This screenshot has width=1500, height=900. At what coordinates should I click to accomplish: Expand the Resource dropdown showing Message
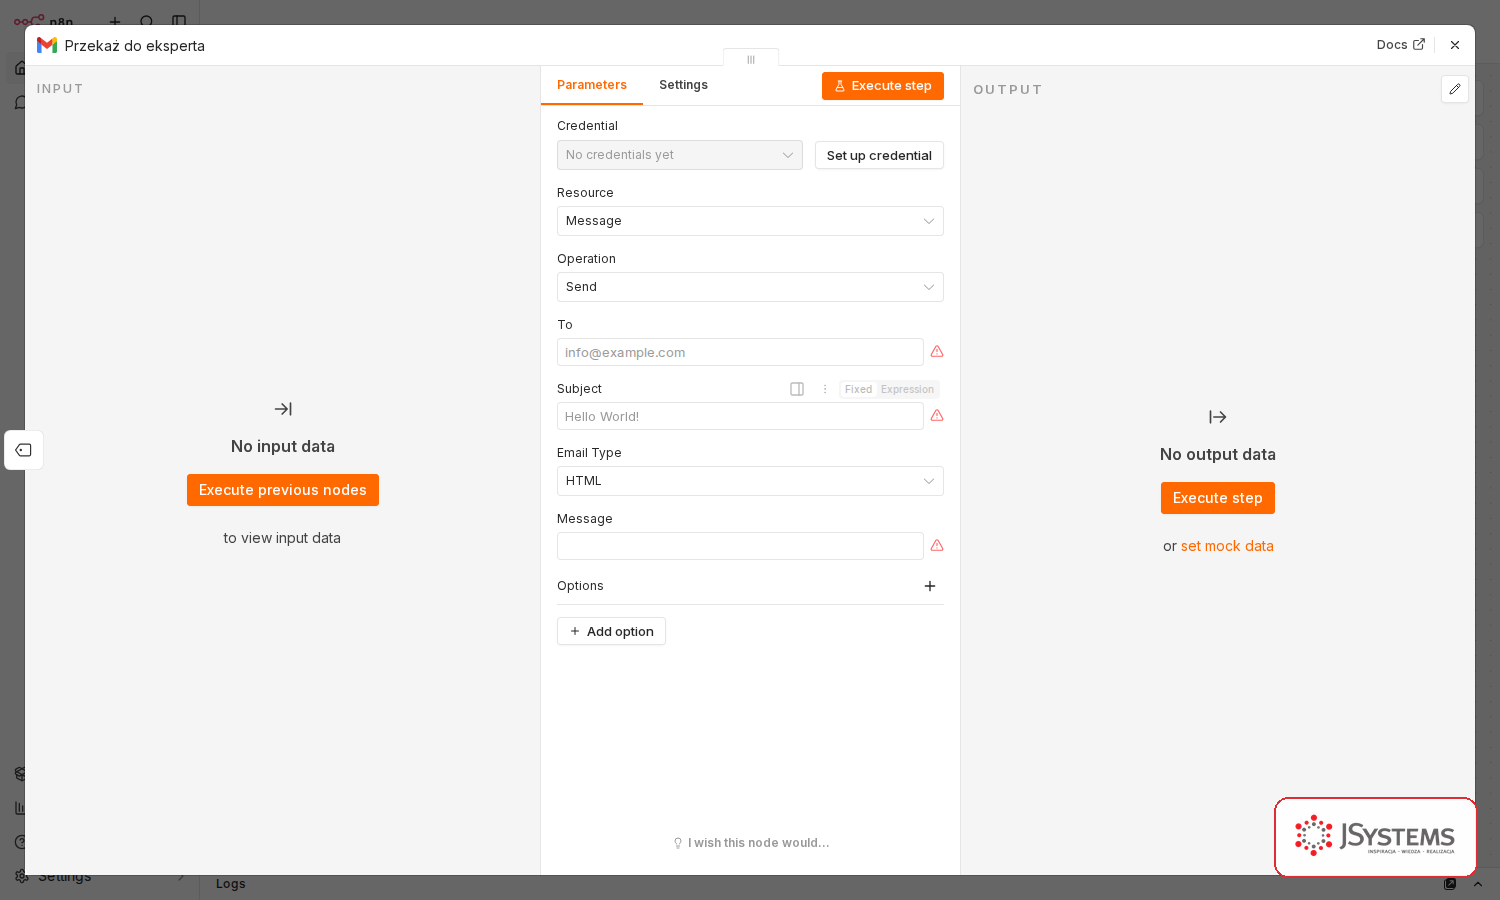750,221
